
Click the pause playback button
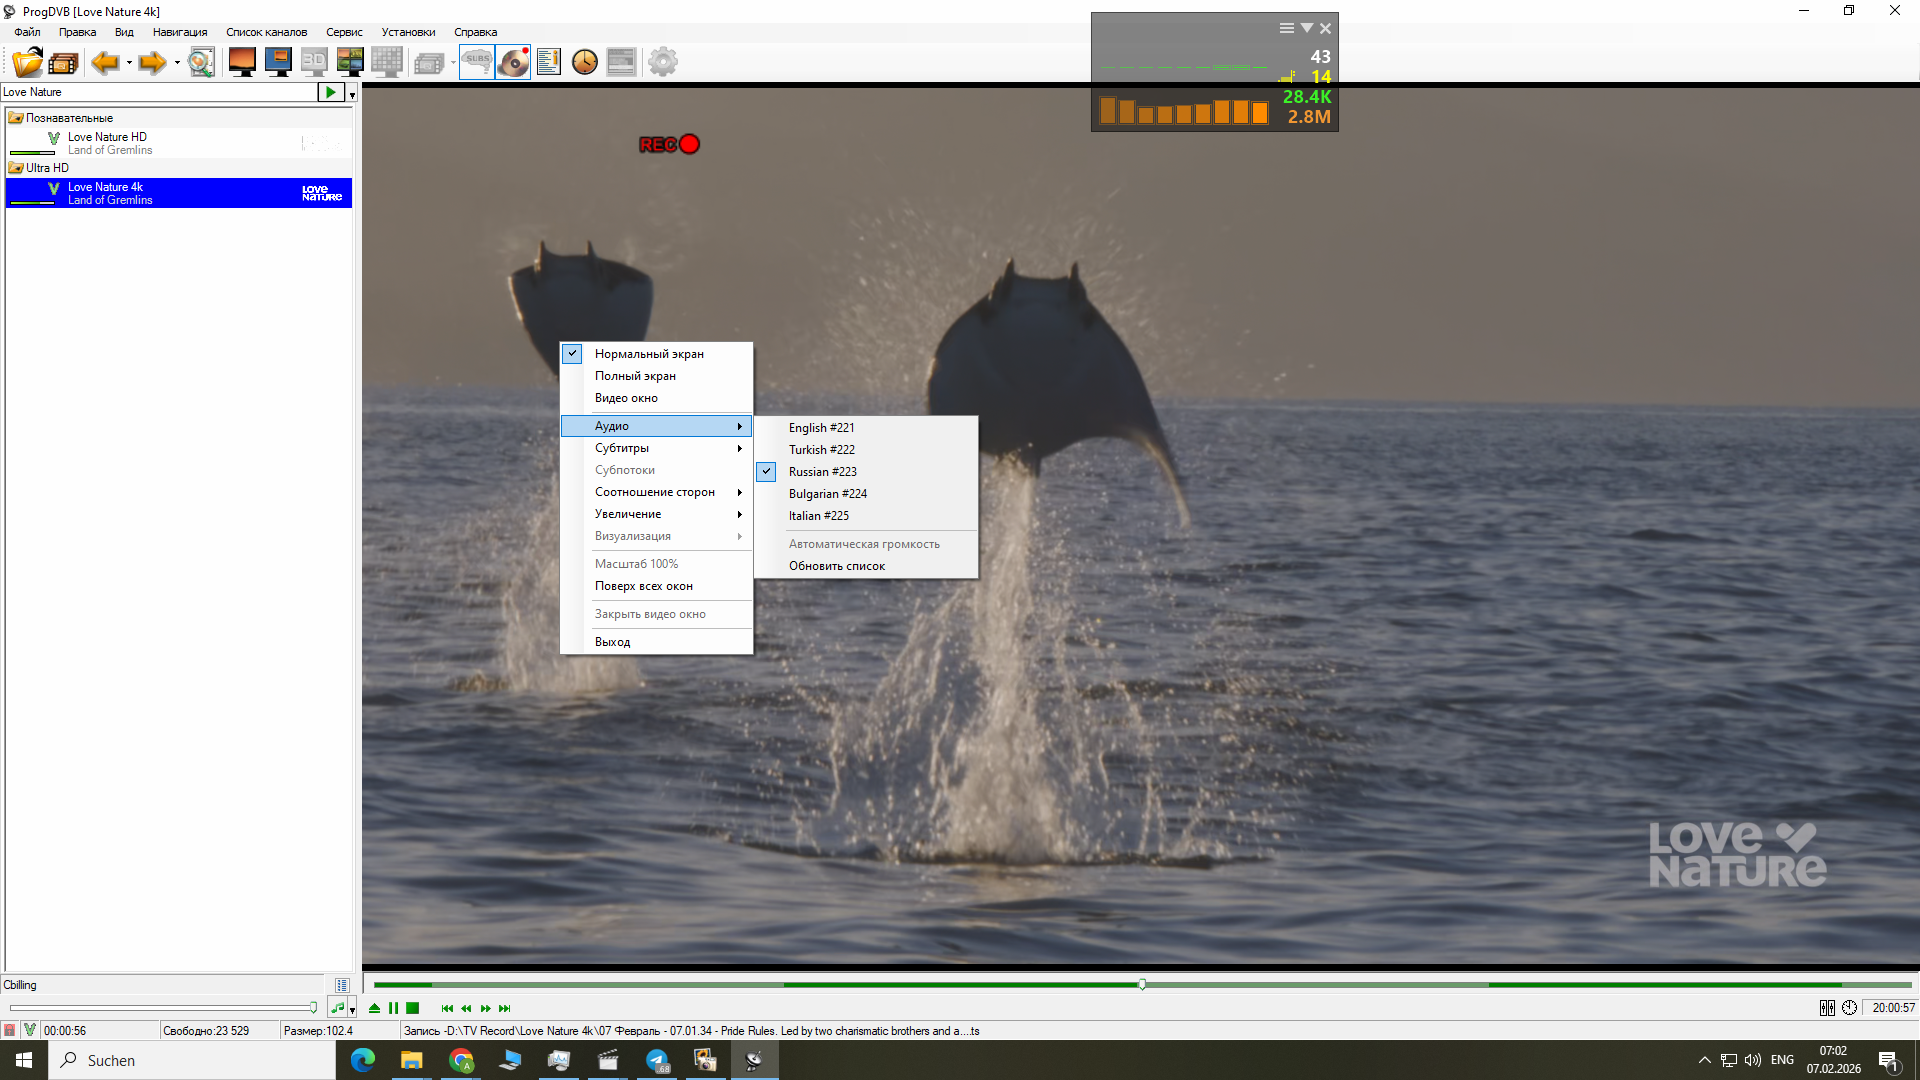tap(394, 1008)
